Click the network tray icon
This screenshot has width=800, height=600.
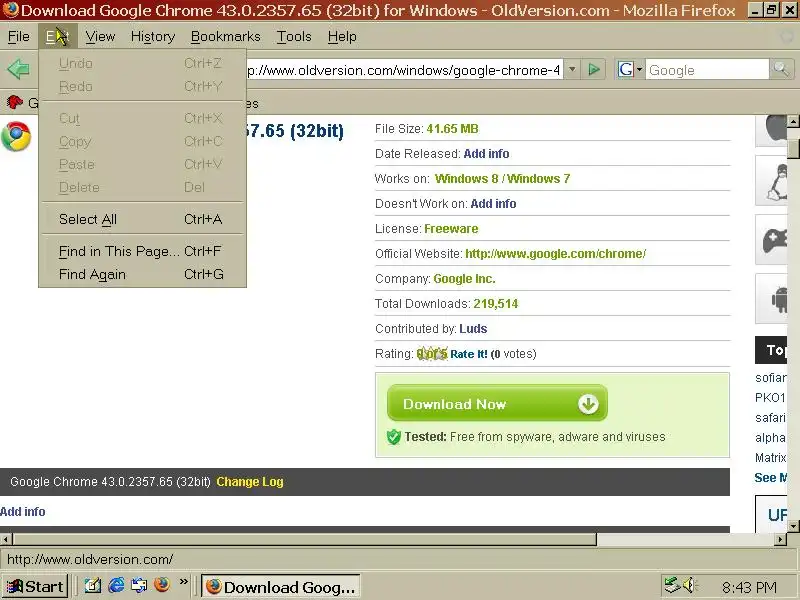pos(672,585)
